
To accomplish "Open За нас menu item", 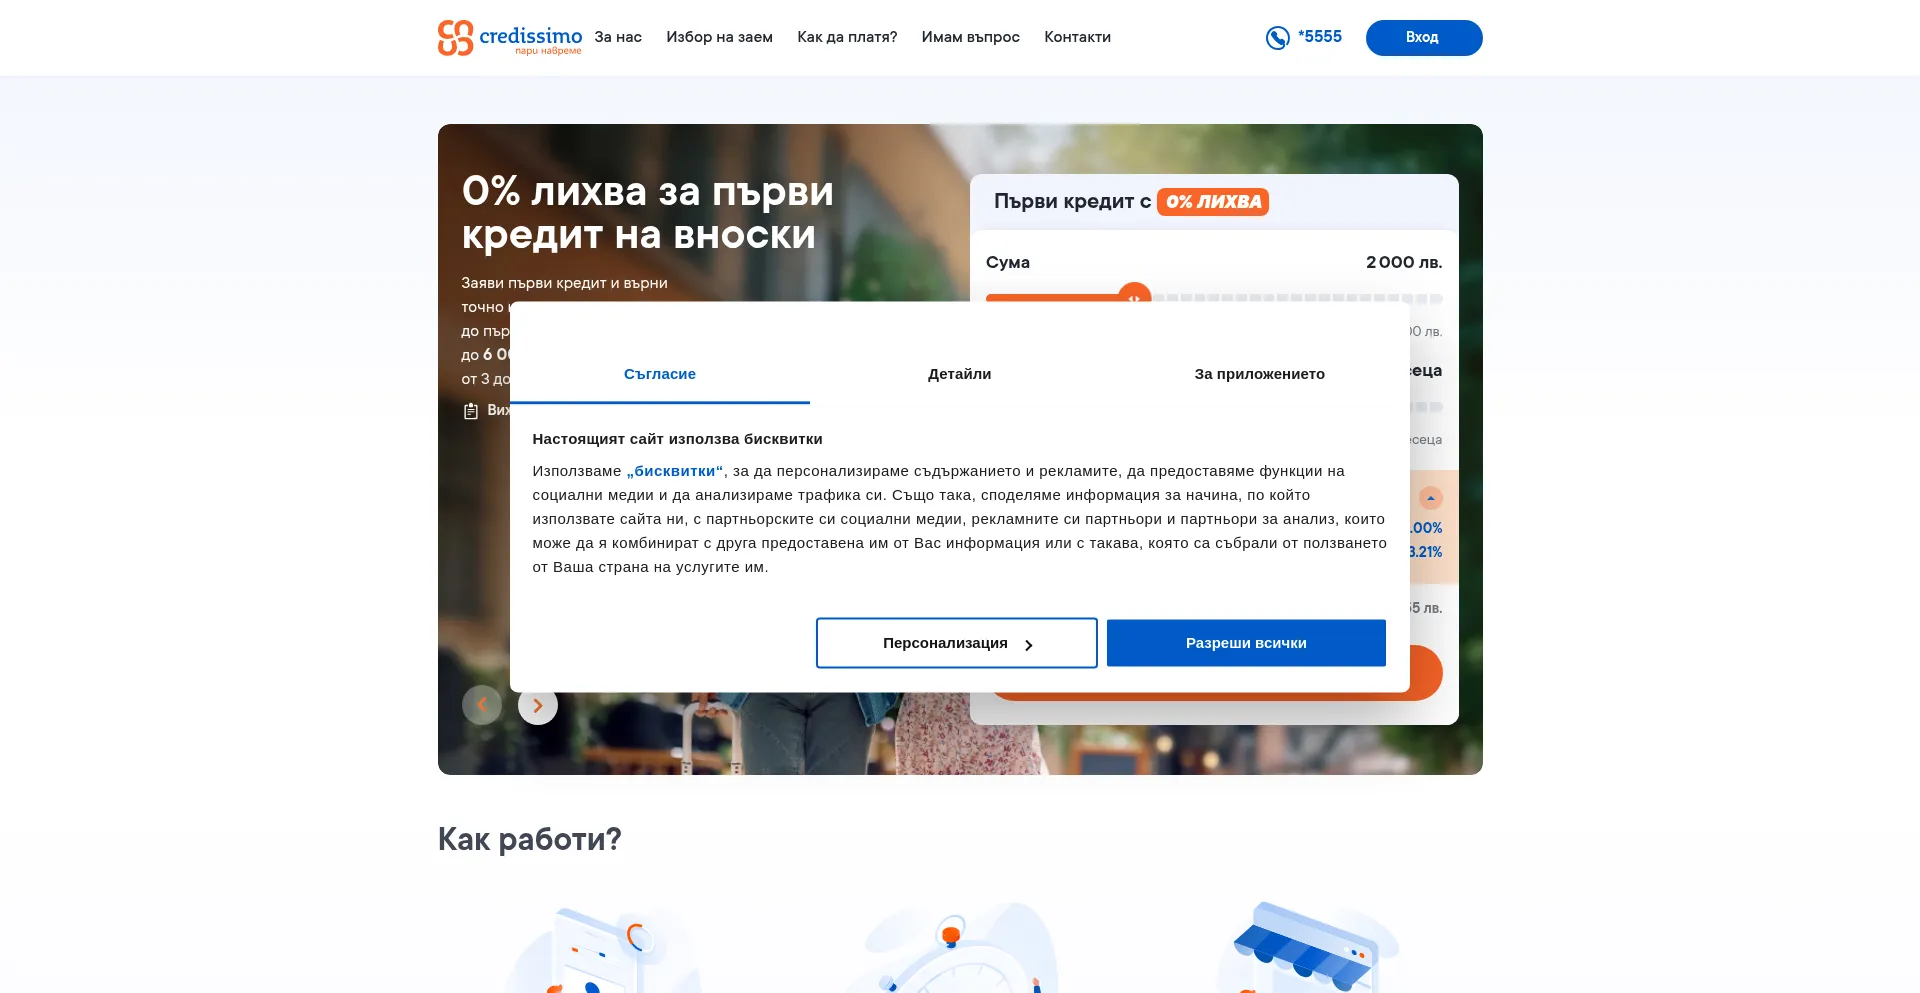I will point(618,37).
